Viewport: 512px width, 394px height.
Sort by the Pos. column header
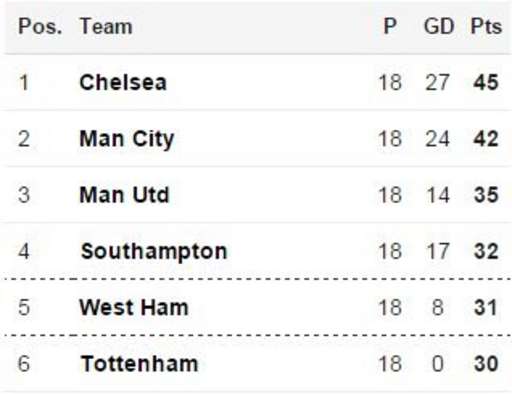click(x=40, y=26)
